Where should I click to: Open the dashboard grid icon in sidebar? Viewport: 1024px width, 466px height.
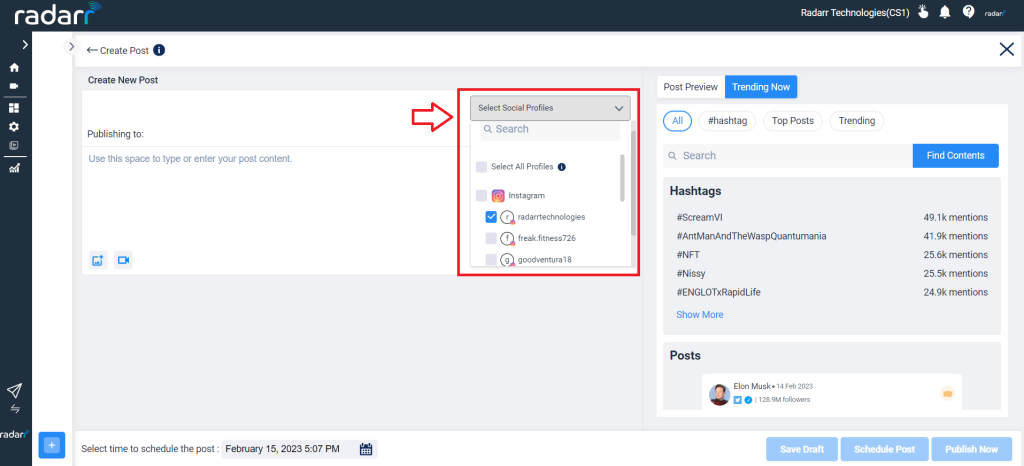(x=14, y=108)
